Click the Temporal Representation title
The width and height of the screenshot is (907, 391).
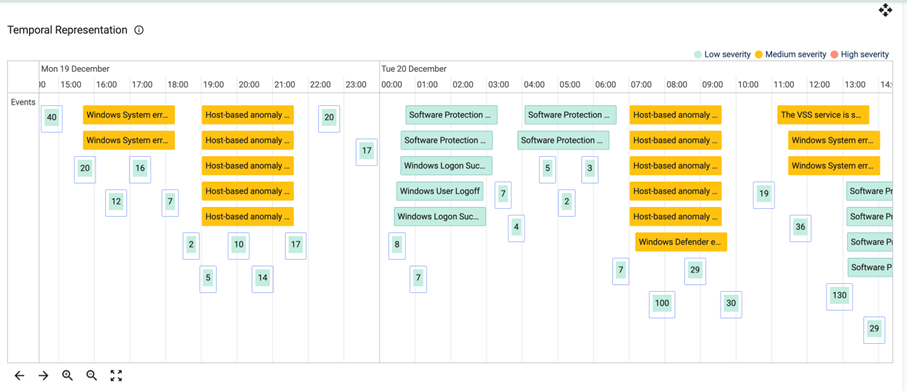coord(67,30)
